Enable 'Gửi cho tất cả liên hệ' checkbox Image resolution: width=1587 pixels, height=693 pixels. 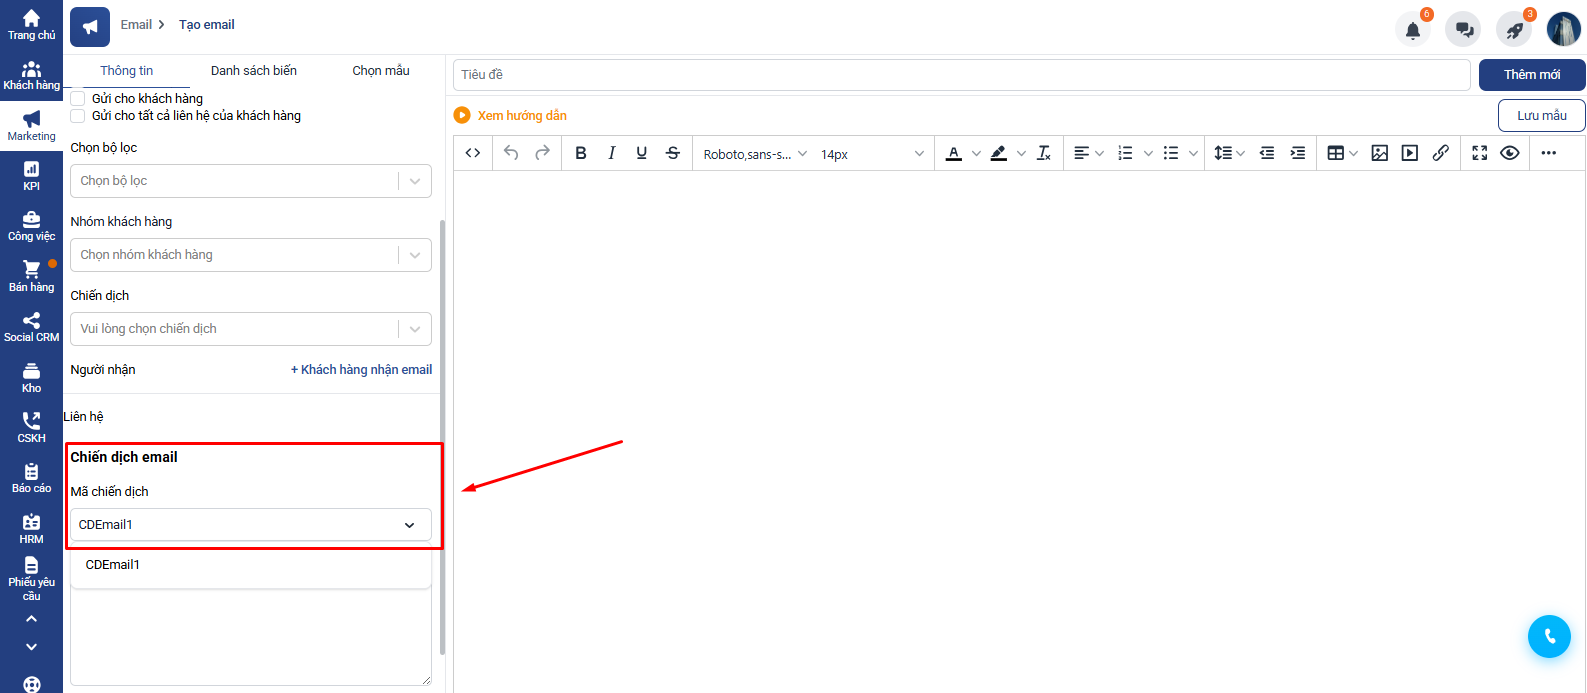pos(78,116)
